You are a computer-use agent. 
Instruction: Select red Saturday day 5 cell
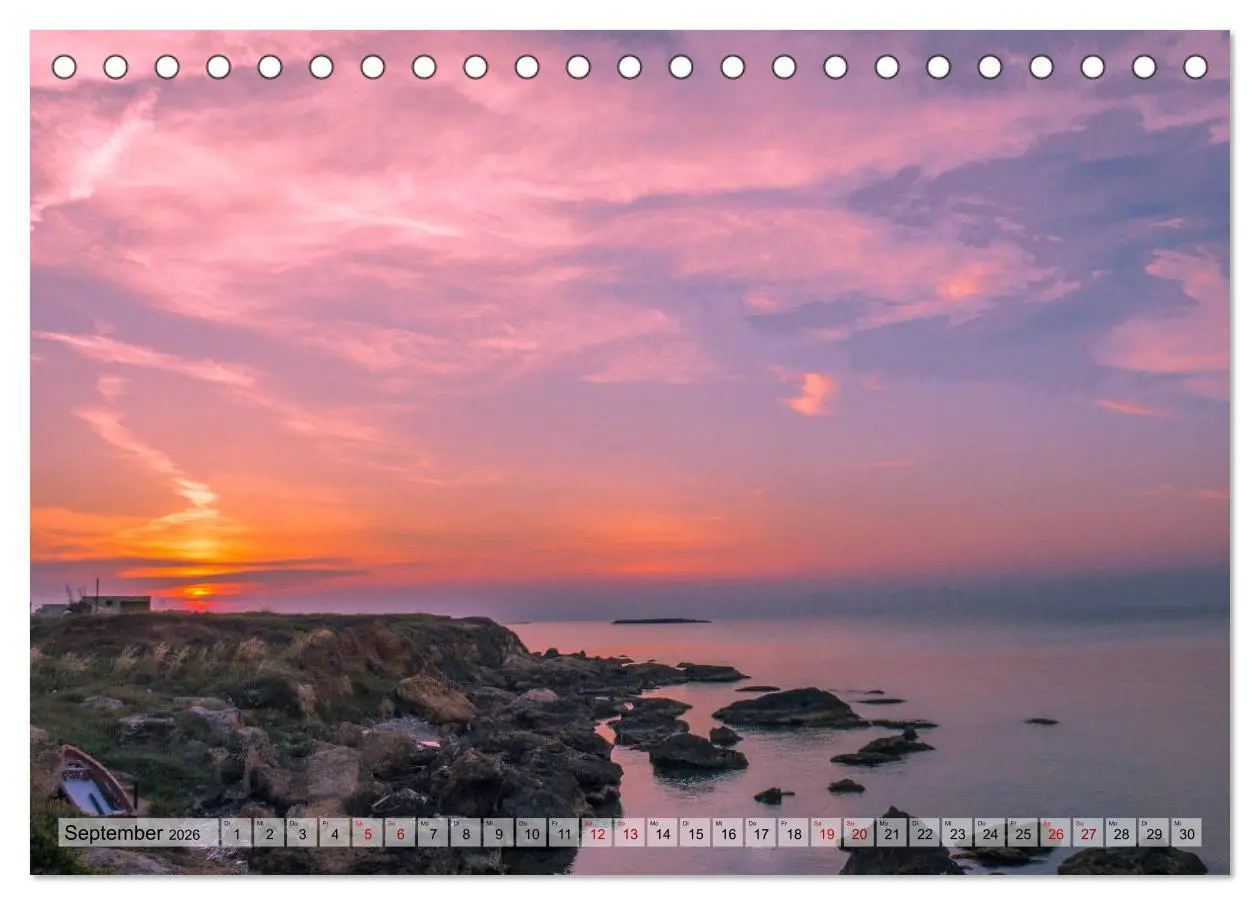click(x=367, y=833)
